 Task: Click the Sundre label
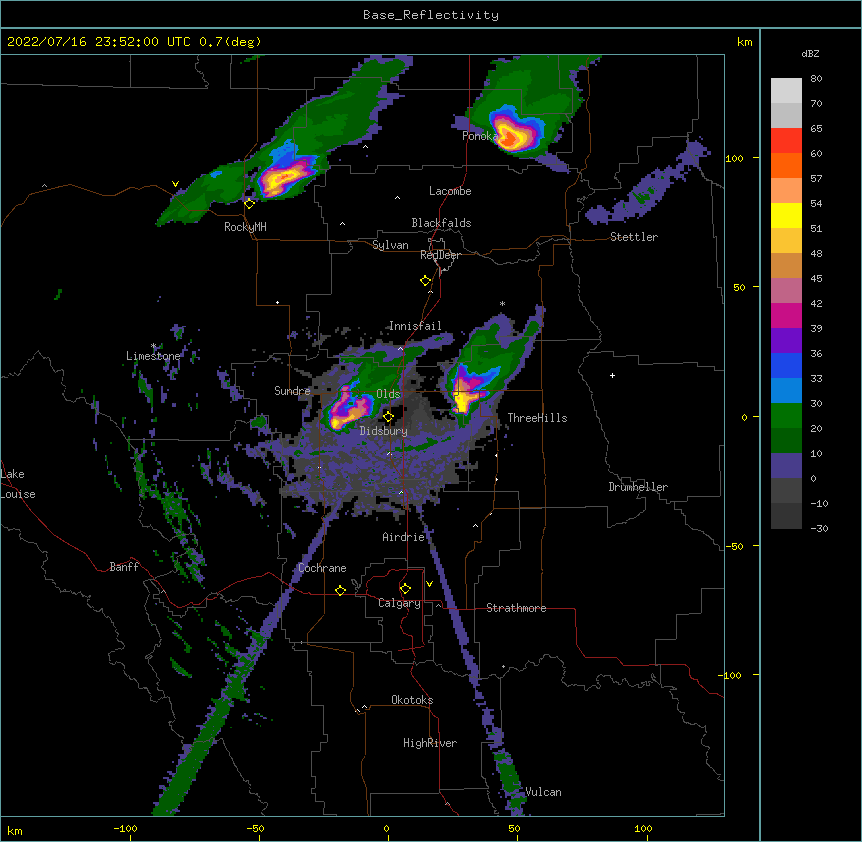pos(292,391)
